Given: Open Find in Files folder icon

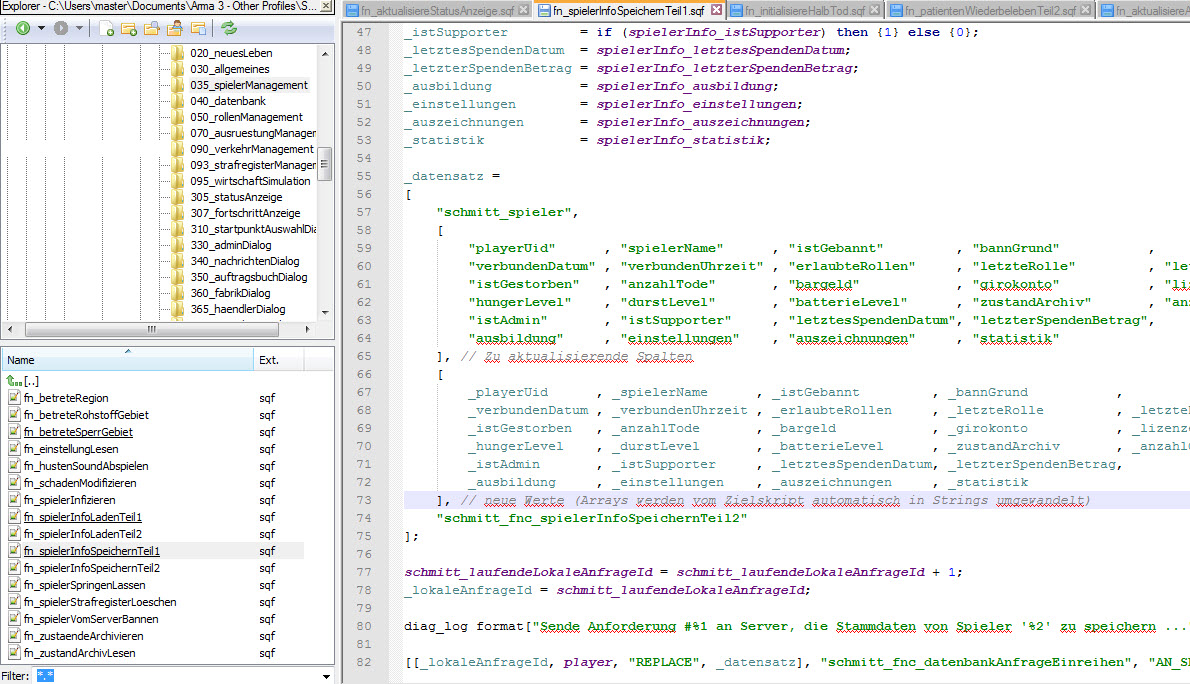Looking at the screenshot, I should point(152,29).
